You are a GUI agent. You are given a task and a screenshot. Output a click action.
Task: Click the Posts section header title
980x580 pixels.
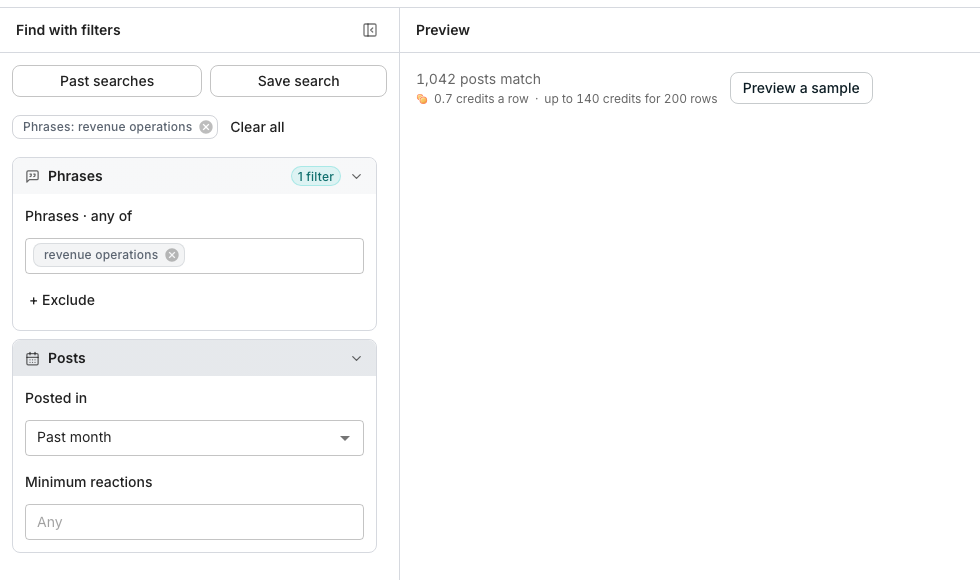click(x=67, y=358)
